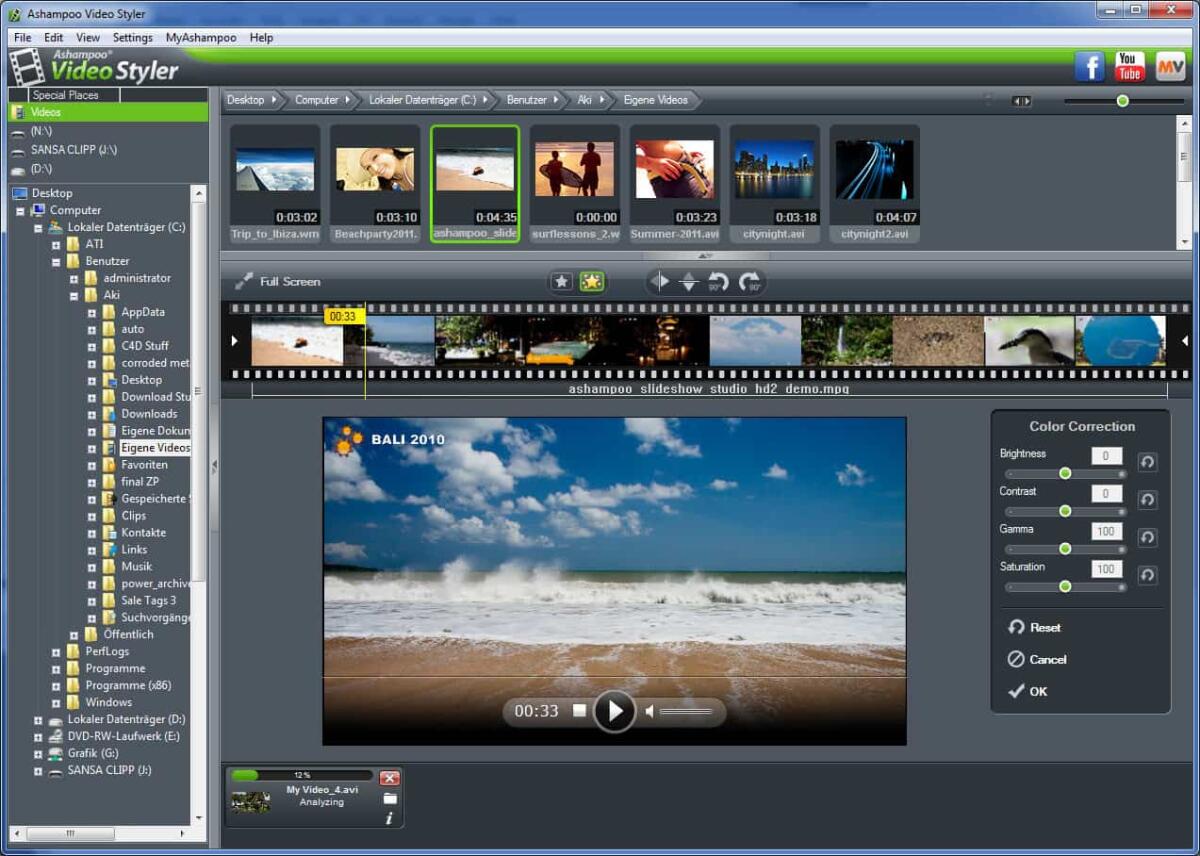
Task: Open the Settings menu
Action: tap(133, 37)
